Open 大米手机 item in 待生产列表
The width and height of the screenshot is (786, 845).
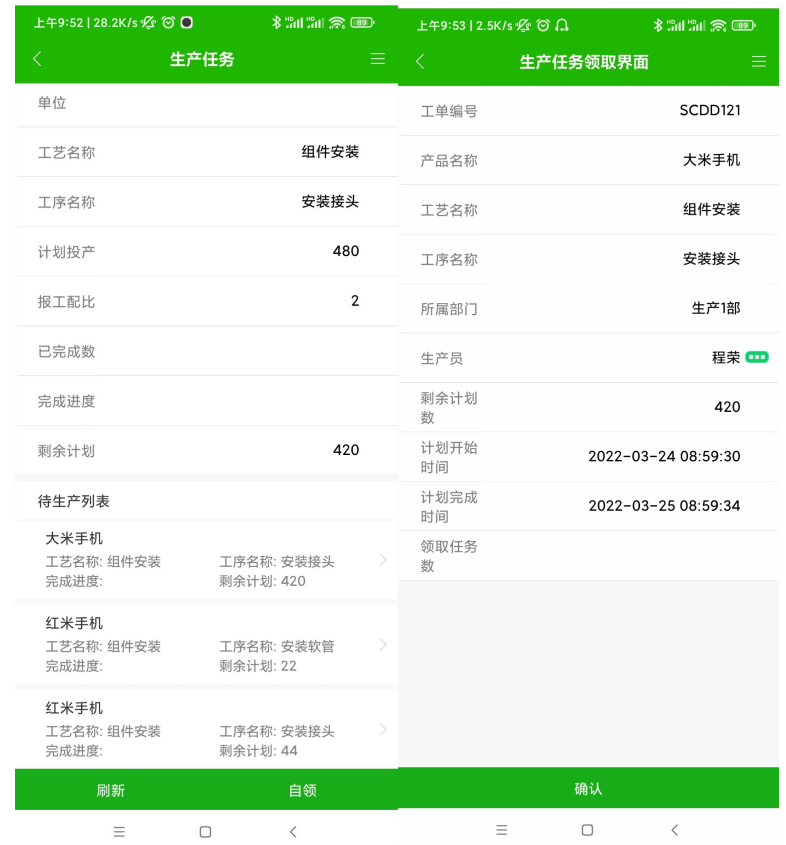tap(207, 560)
